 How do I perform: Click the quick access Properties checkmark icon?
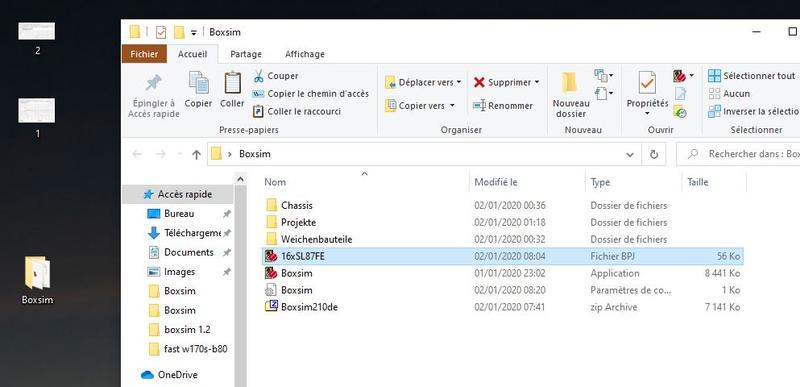pyautogui.click(x=161, y=32)
